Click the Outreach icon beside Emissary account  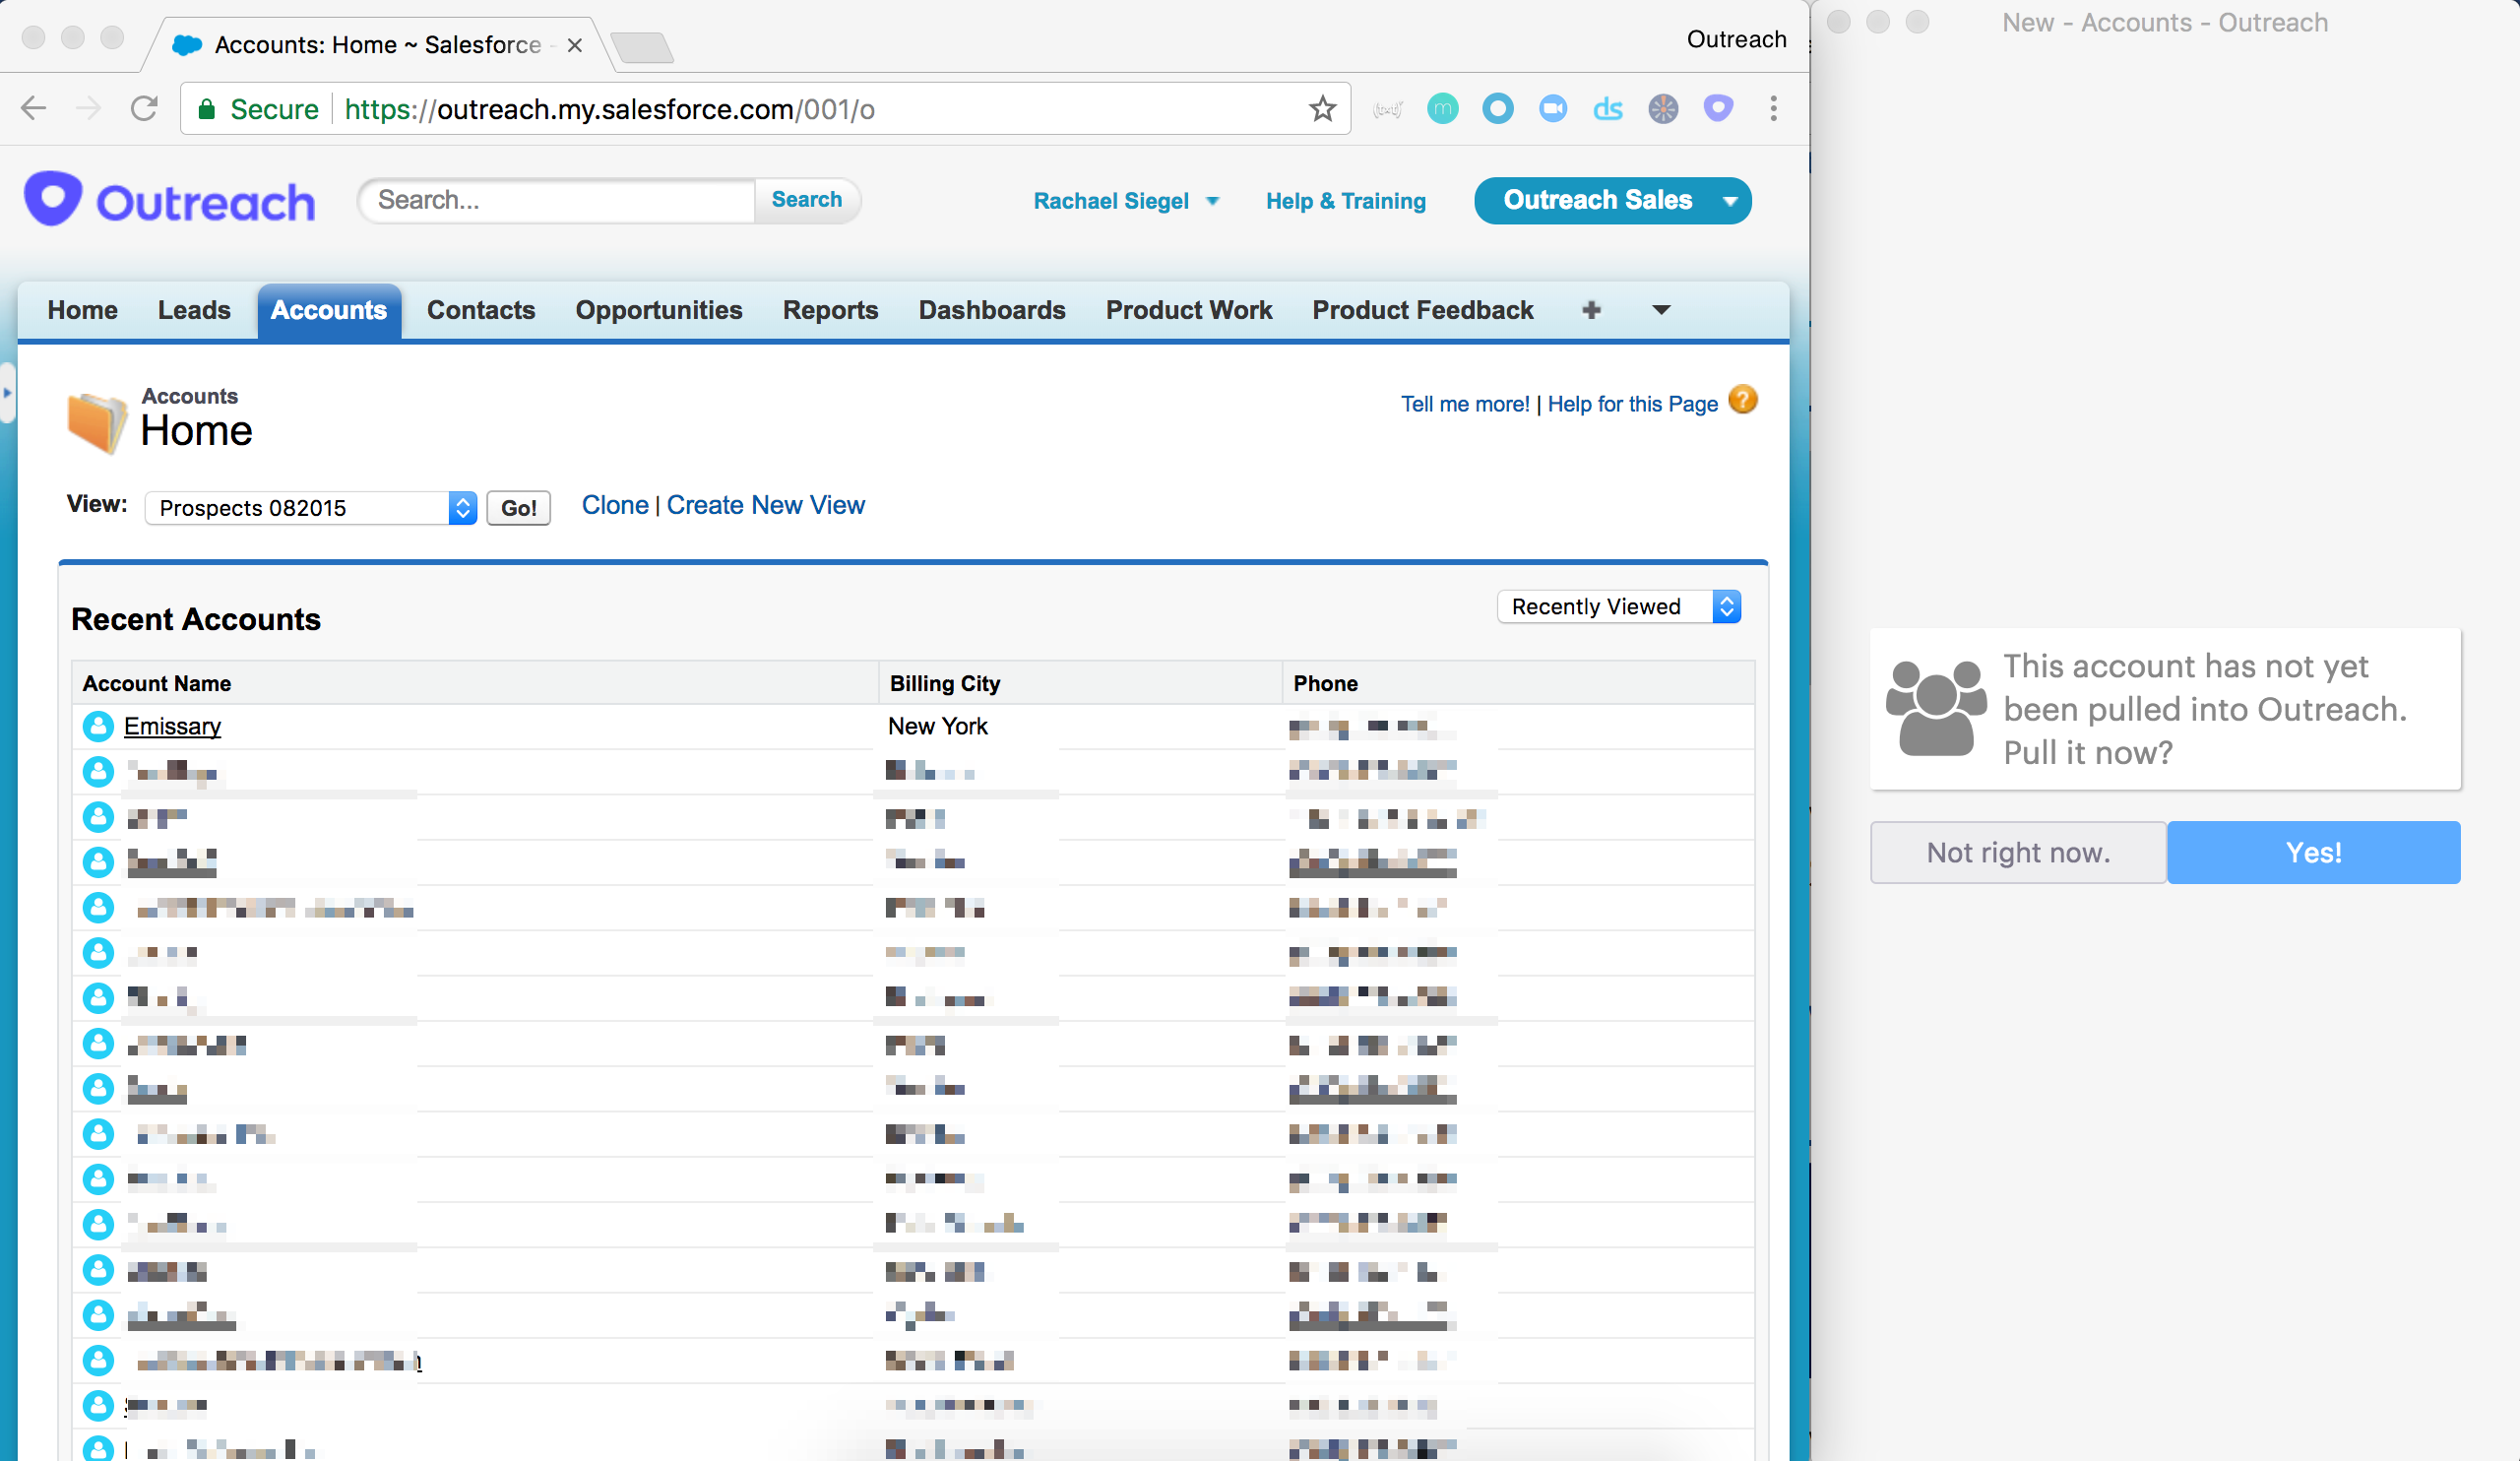tap(98, 726)
